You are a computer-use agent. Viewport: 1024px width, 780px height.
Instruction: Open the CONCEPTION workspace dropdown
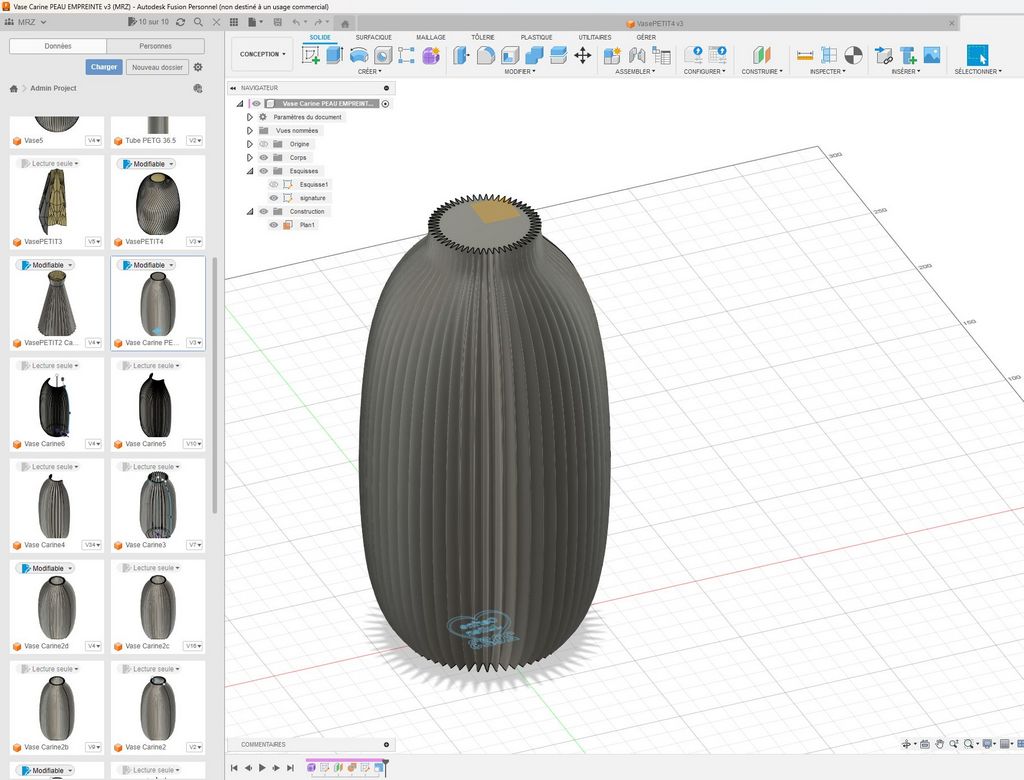263,54
